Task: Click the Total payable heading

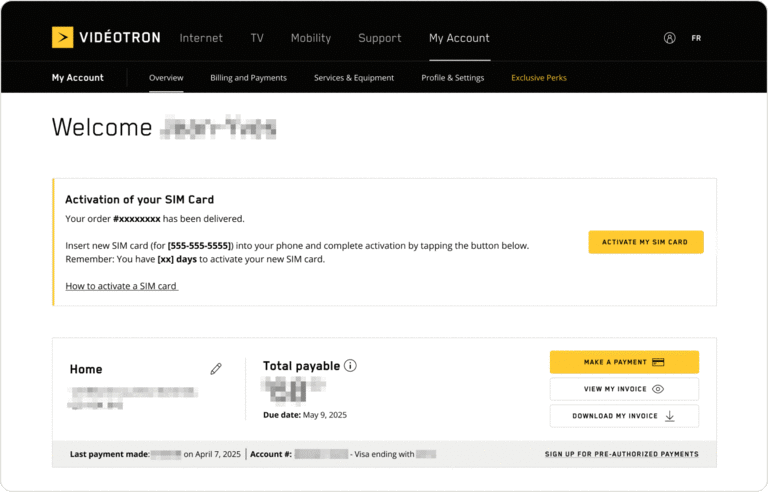Action: [301, 366]
